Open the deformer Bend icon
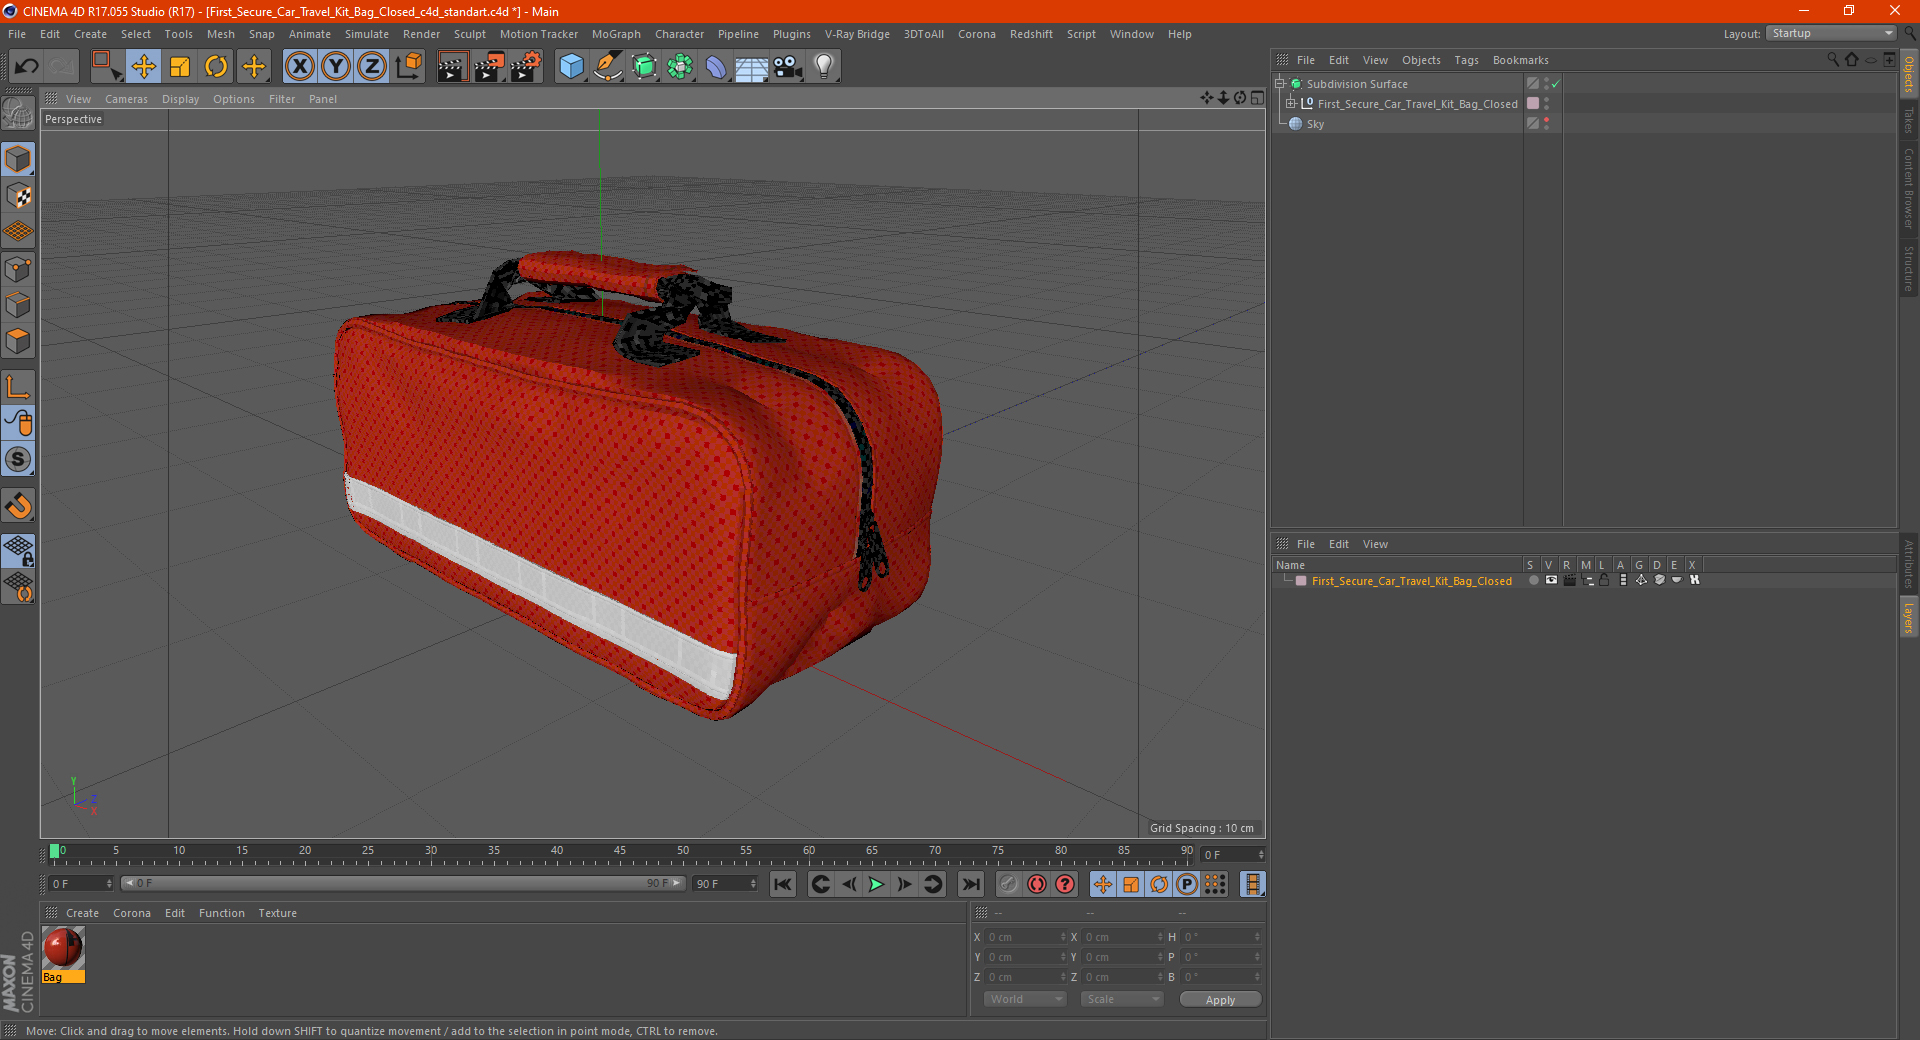 (x=716, y=67)
